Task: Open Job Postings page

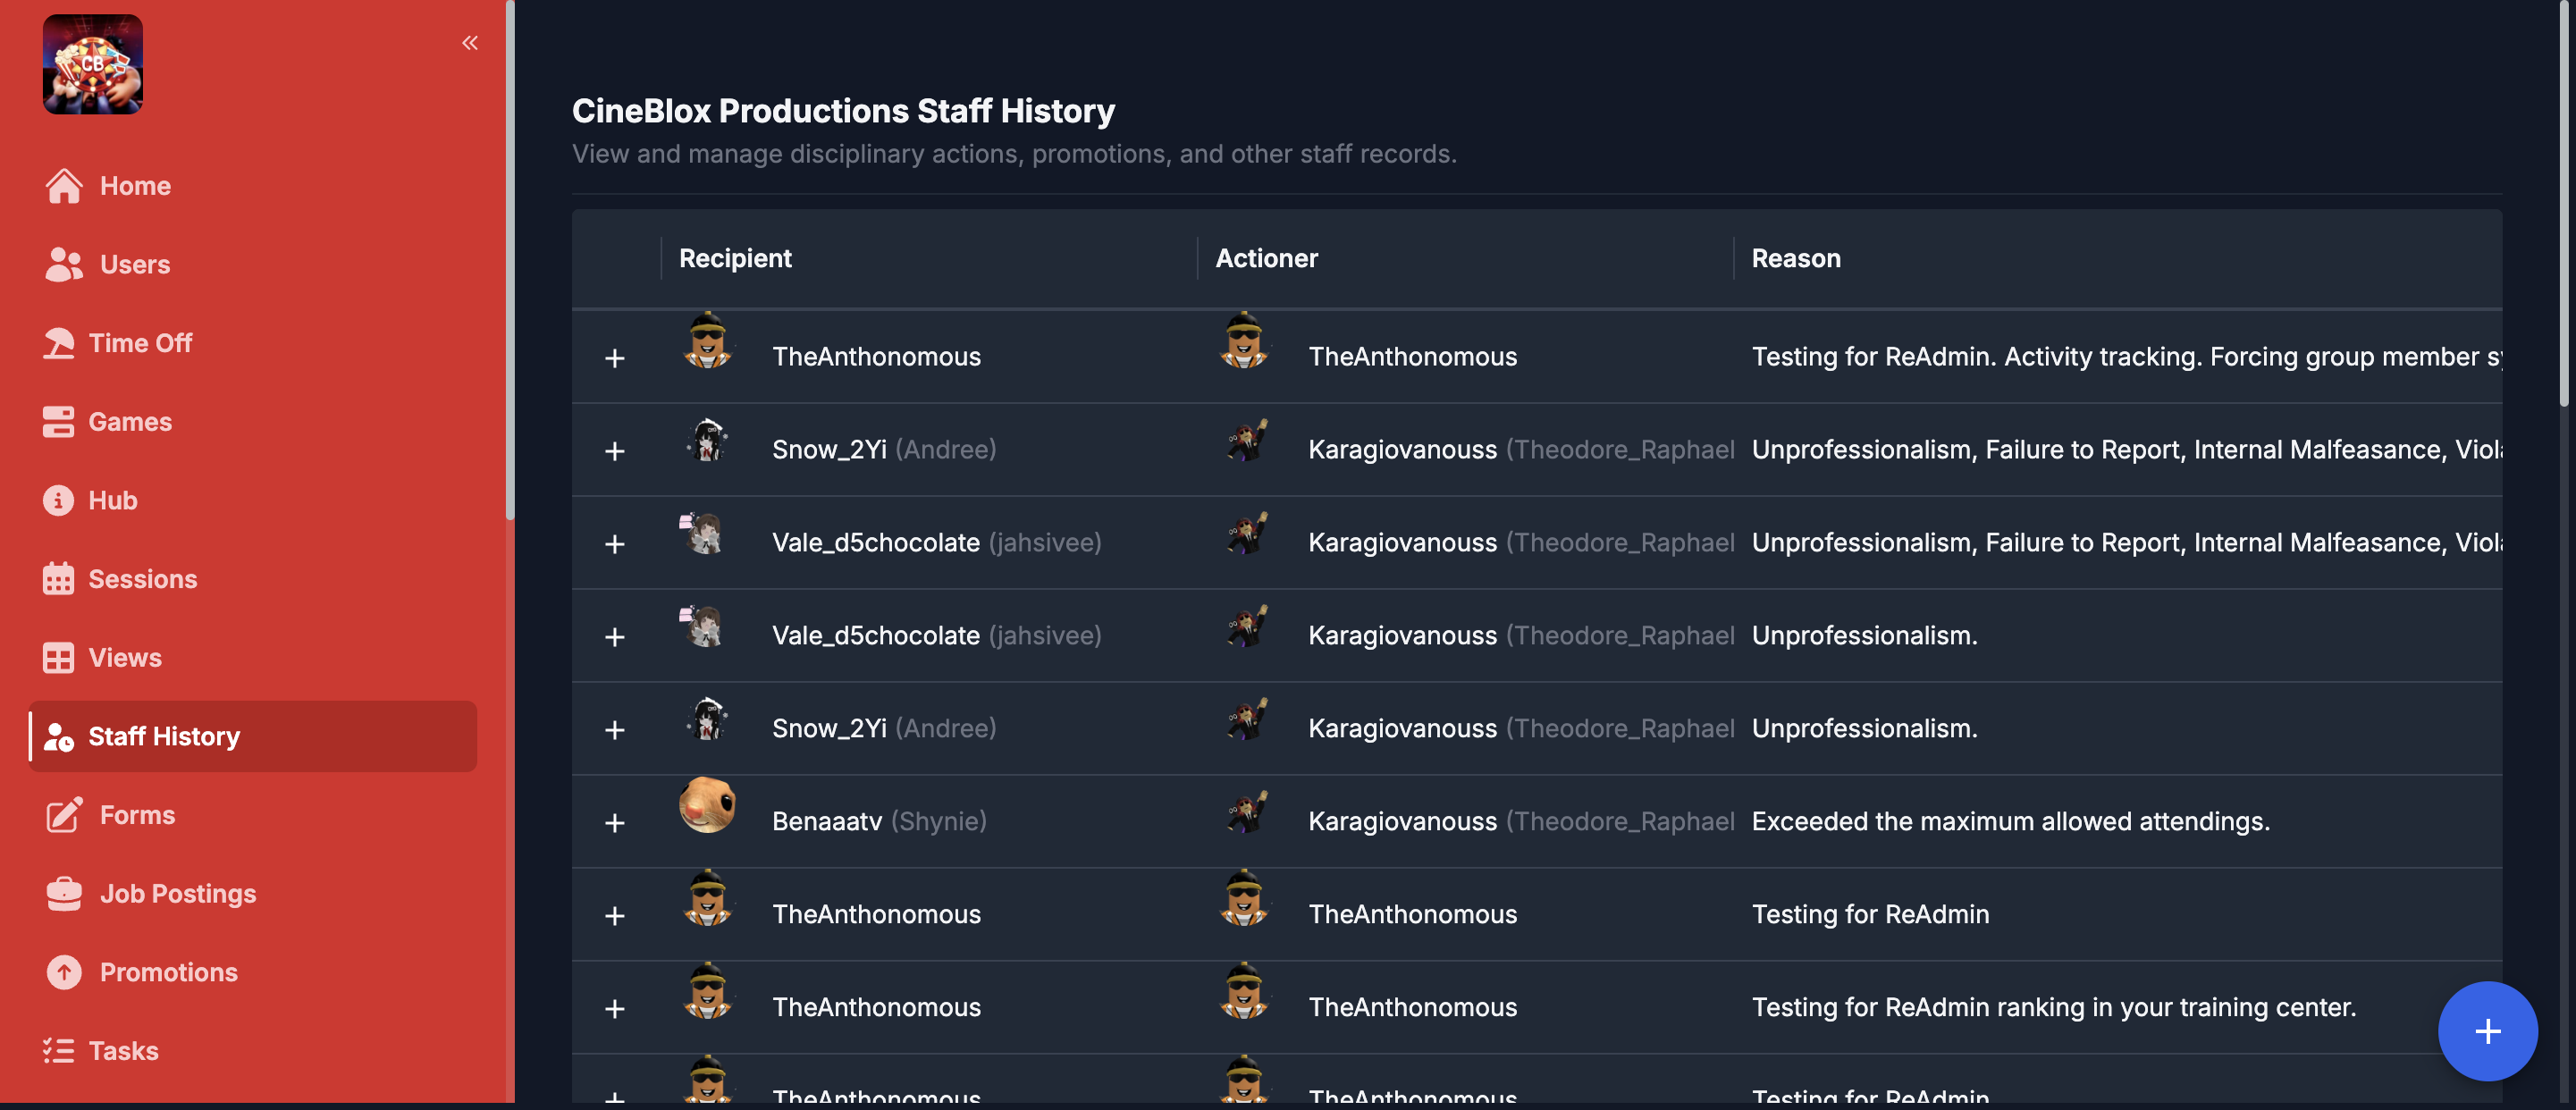Action: (x=178, y=894)
